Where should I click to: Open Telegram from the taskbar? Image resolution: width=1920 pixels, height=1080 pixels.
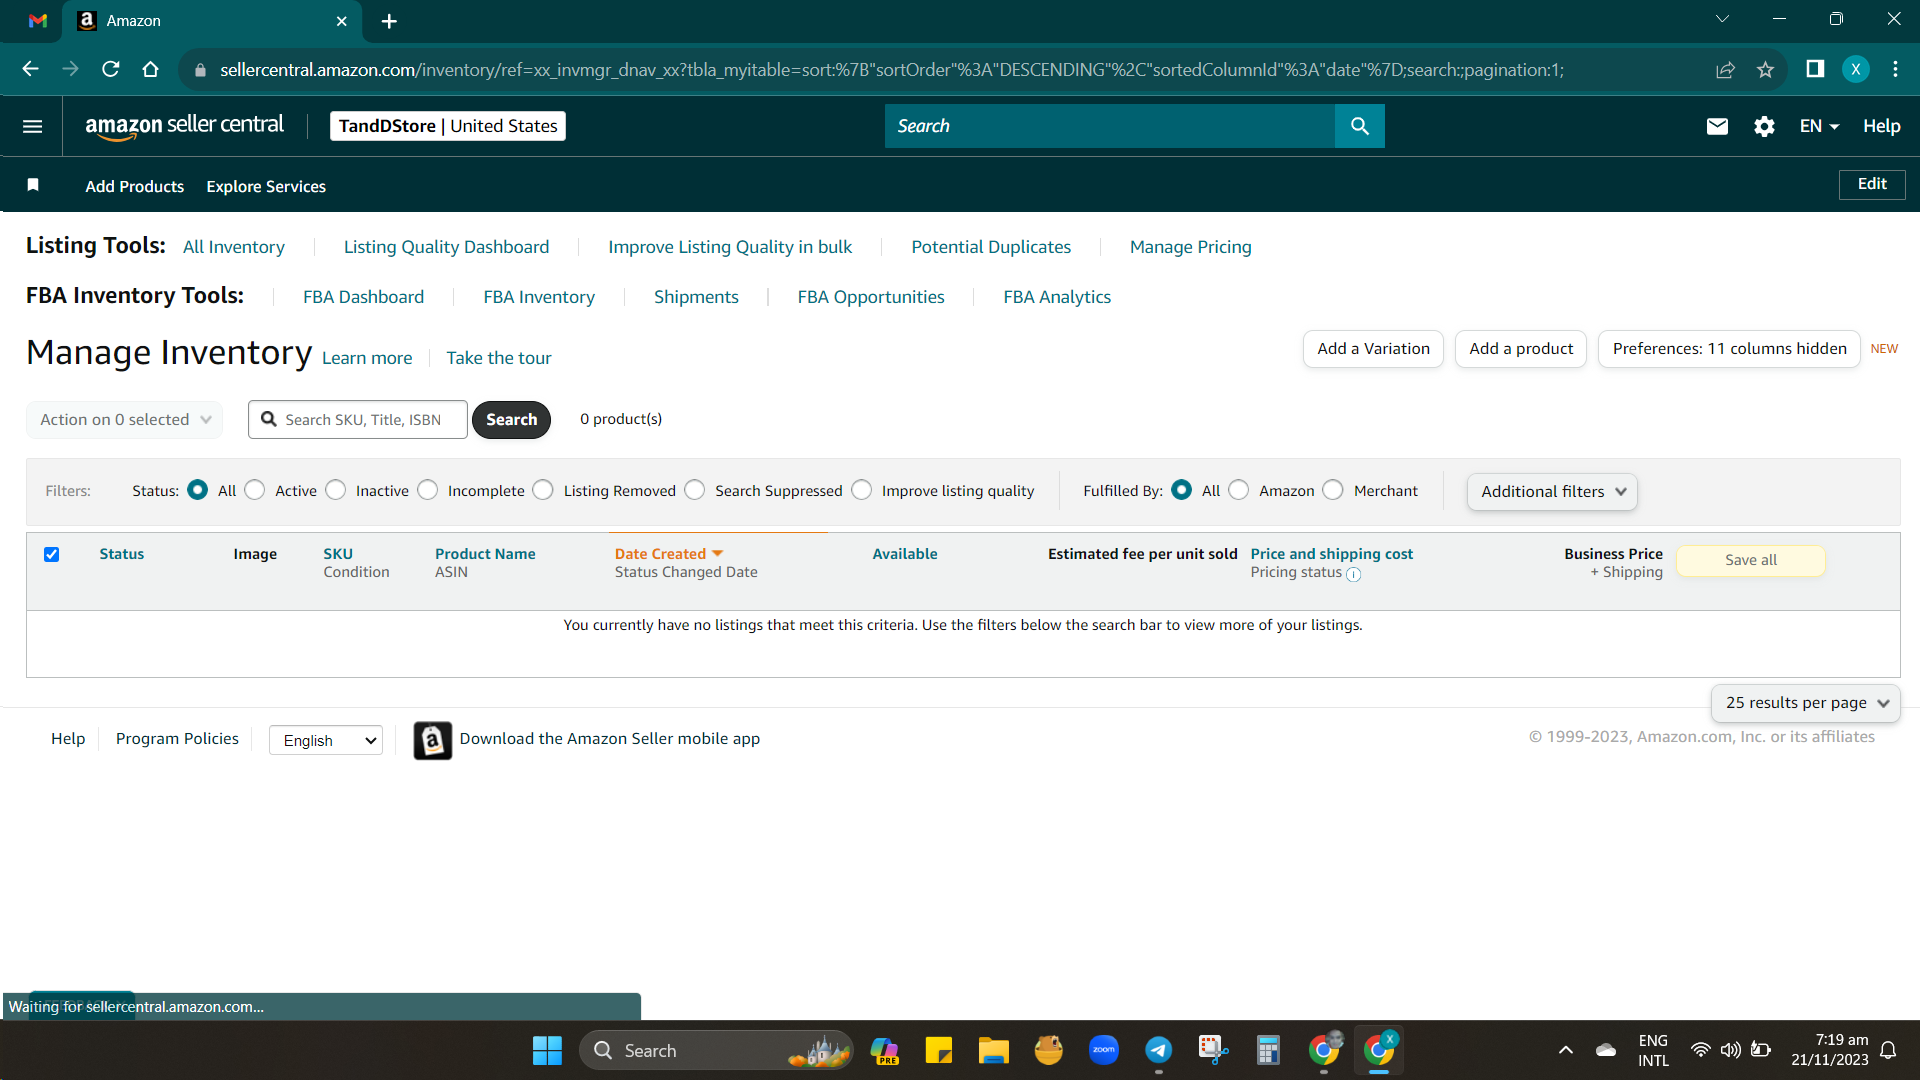coord(1158,1050)
